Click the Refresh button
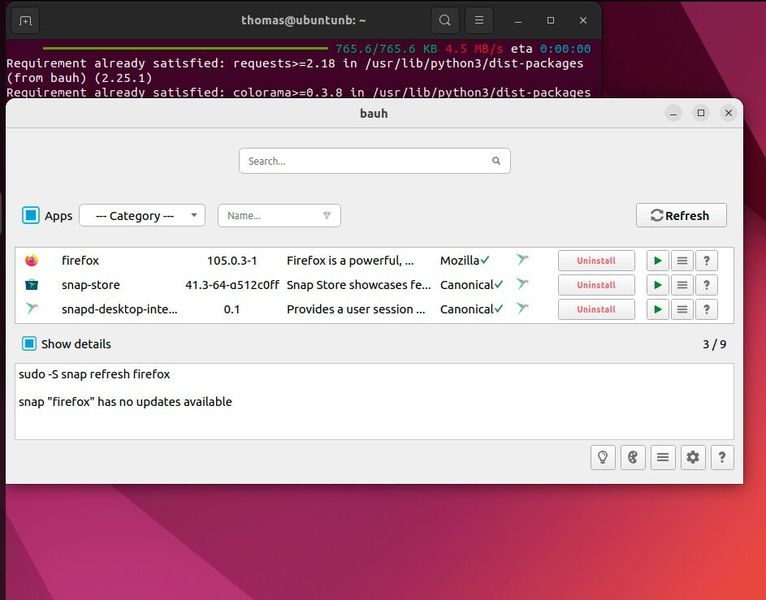 681,215
